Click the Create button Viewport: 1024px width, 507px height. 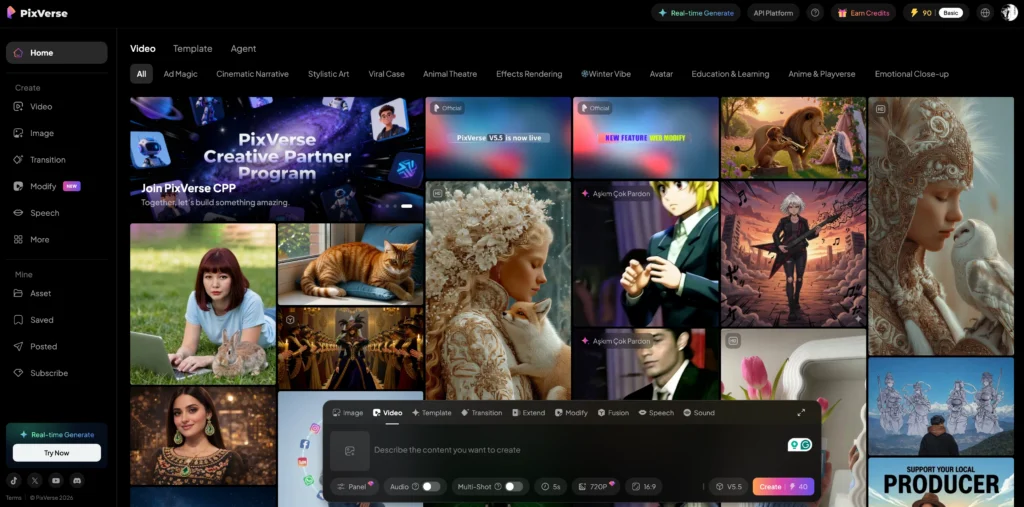[783, 487]
